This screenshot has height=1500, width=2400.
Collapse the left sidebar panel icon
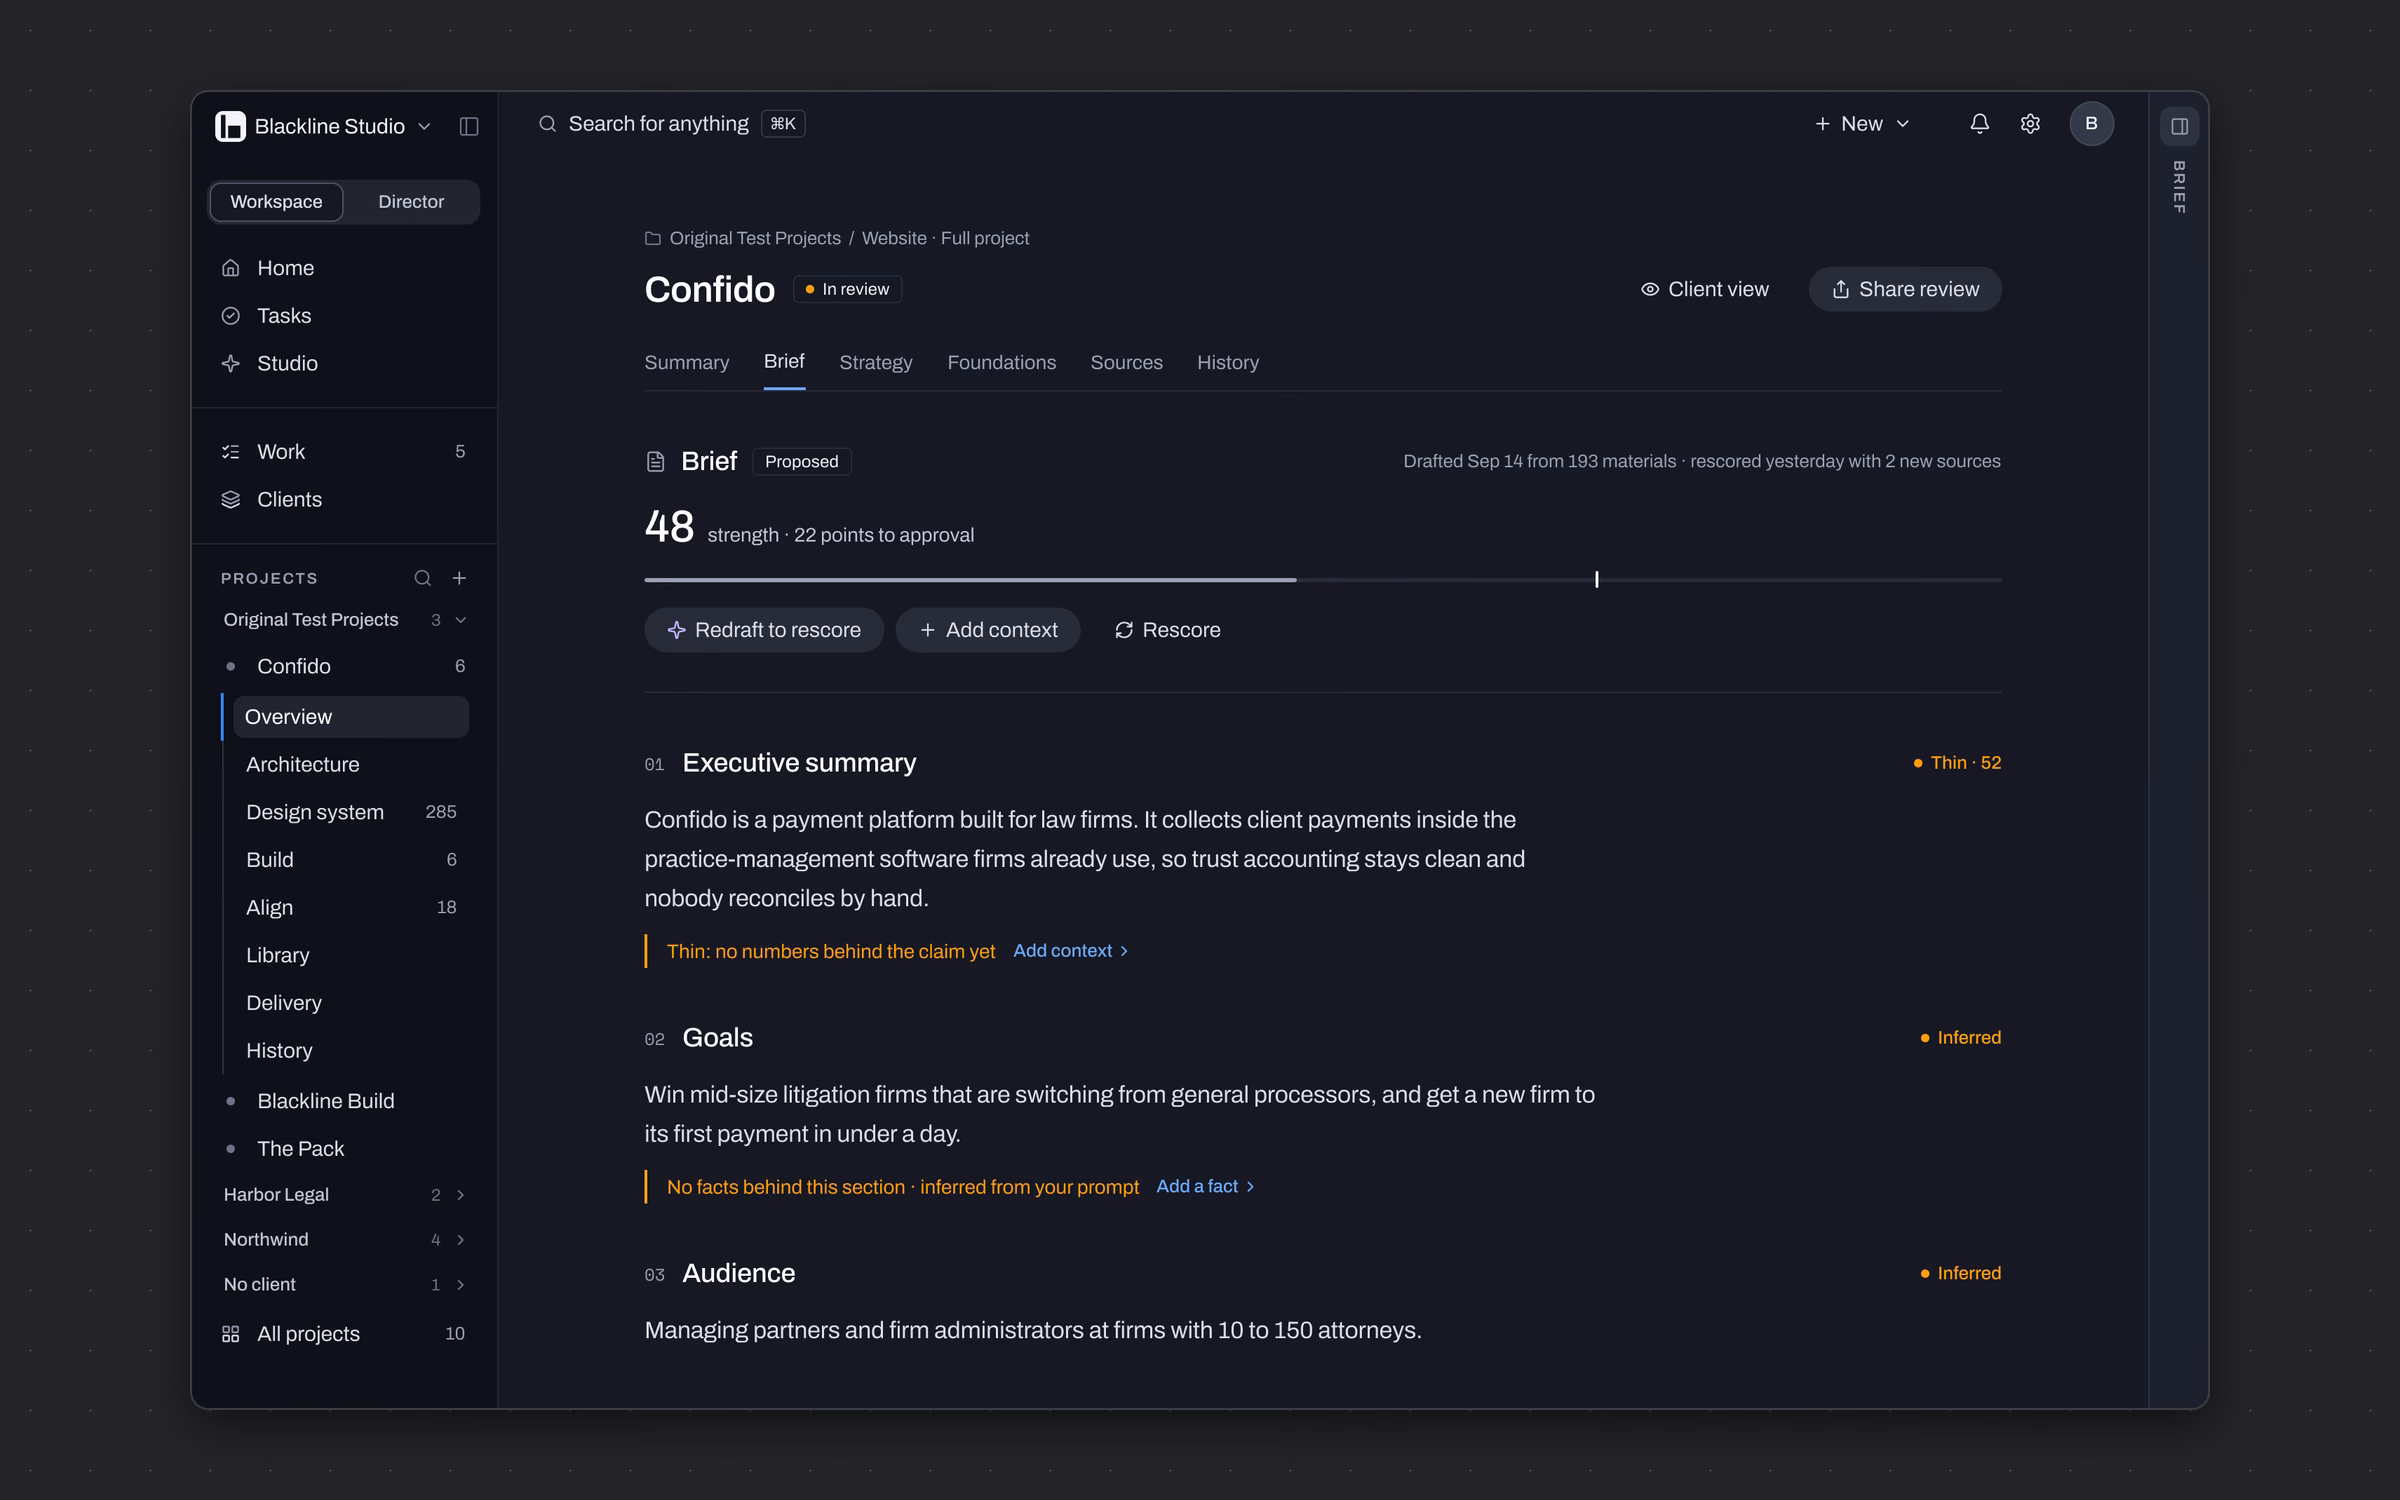(x=469, y=126)
